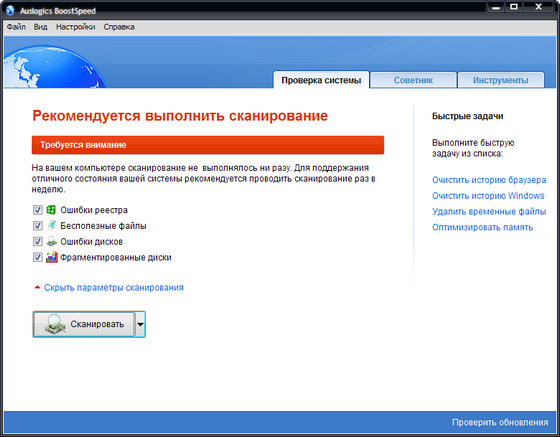
Task: Minimize the BoostSpeed window
Action: point(496,7)
